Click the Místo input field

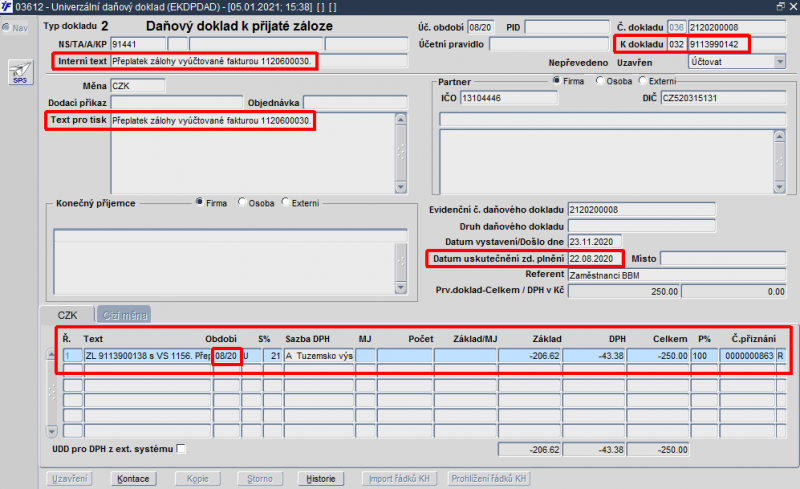click(723, 258)
